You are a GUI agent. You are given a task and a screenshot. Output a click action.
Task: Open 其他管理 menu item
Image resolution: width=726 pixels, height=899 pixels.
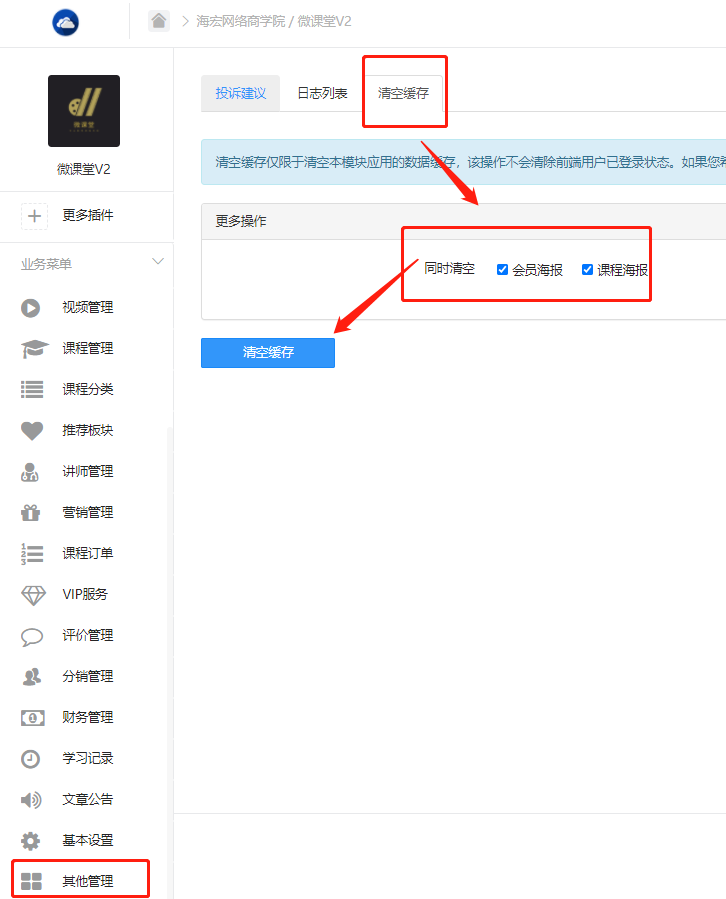point(88,881)
